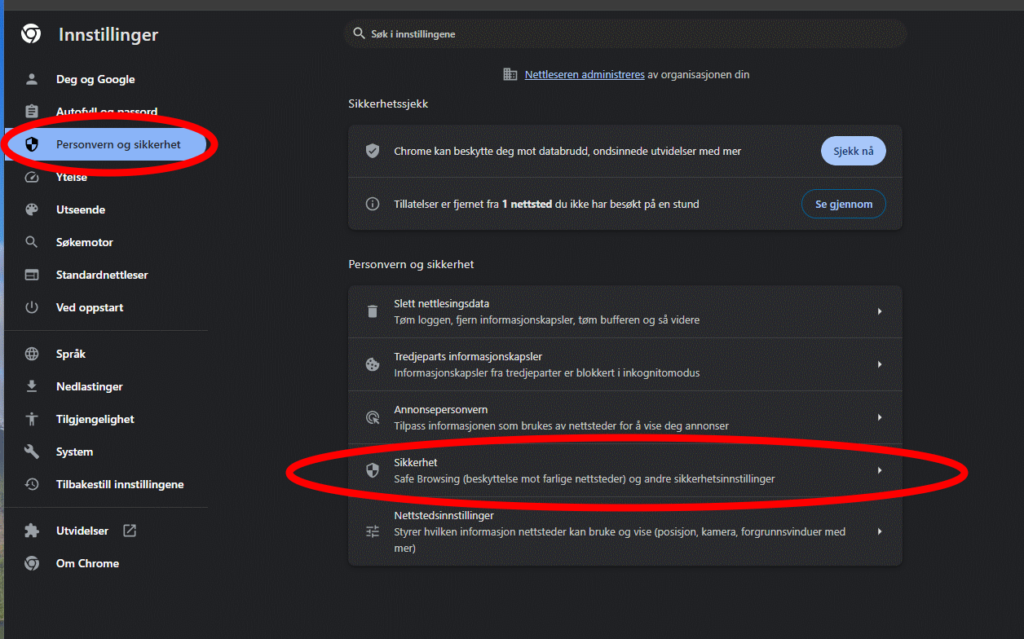Expand Slett nettlesingsdata with its arrow
1024x639 pixels.
[x=880, y=312]
